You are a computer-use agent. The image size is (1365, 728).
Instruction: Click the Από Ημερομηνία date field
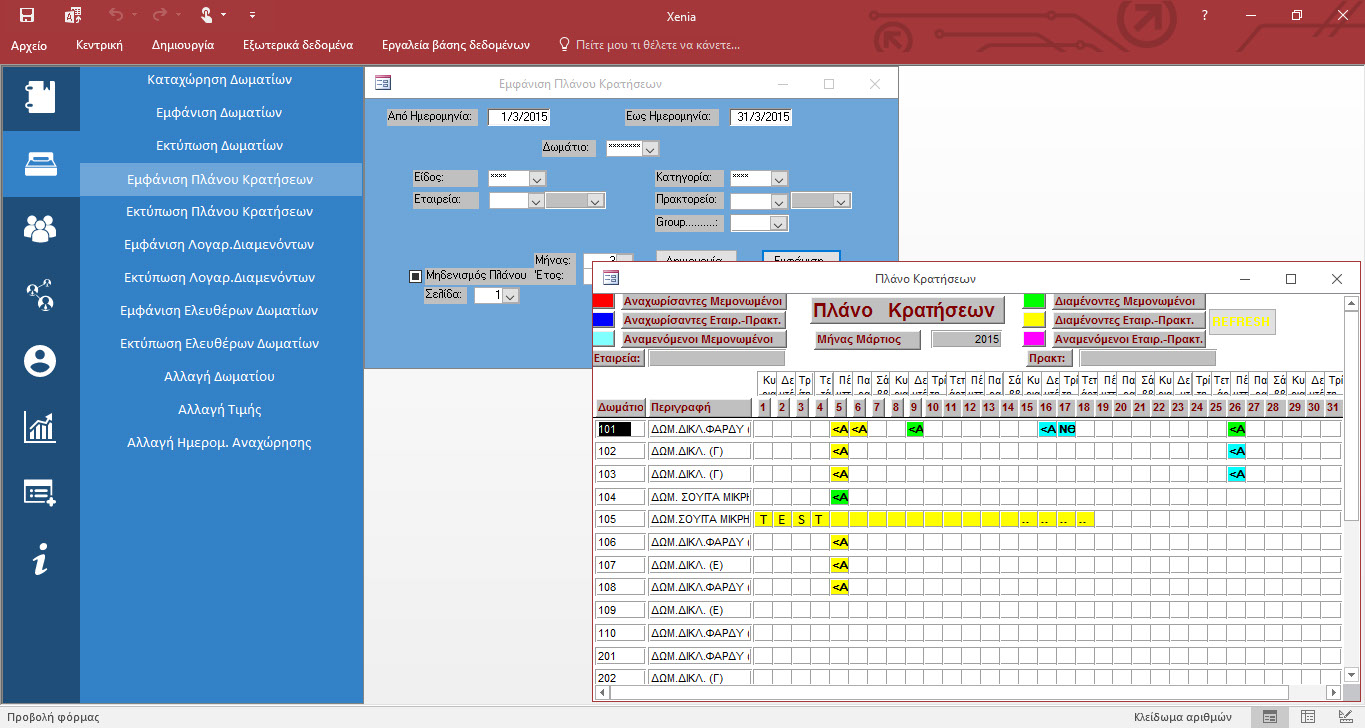[x=519, y=117]
